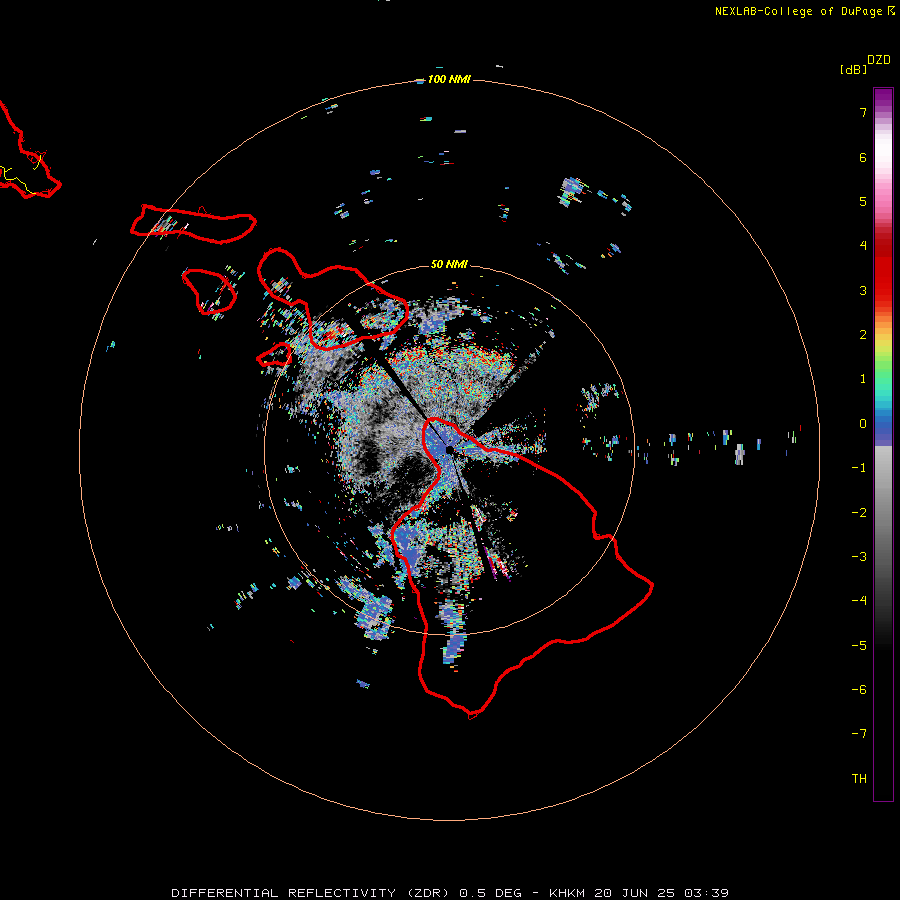Click the -2 value on color scale
The image size is (900, 900).
(x=859, y=513)
